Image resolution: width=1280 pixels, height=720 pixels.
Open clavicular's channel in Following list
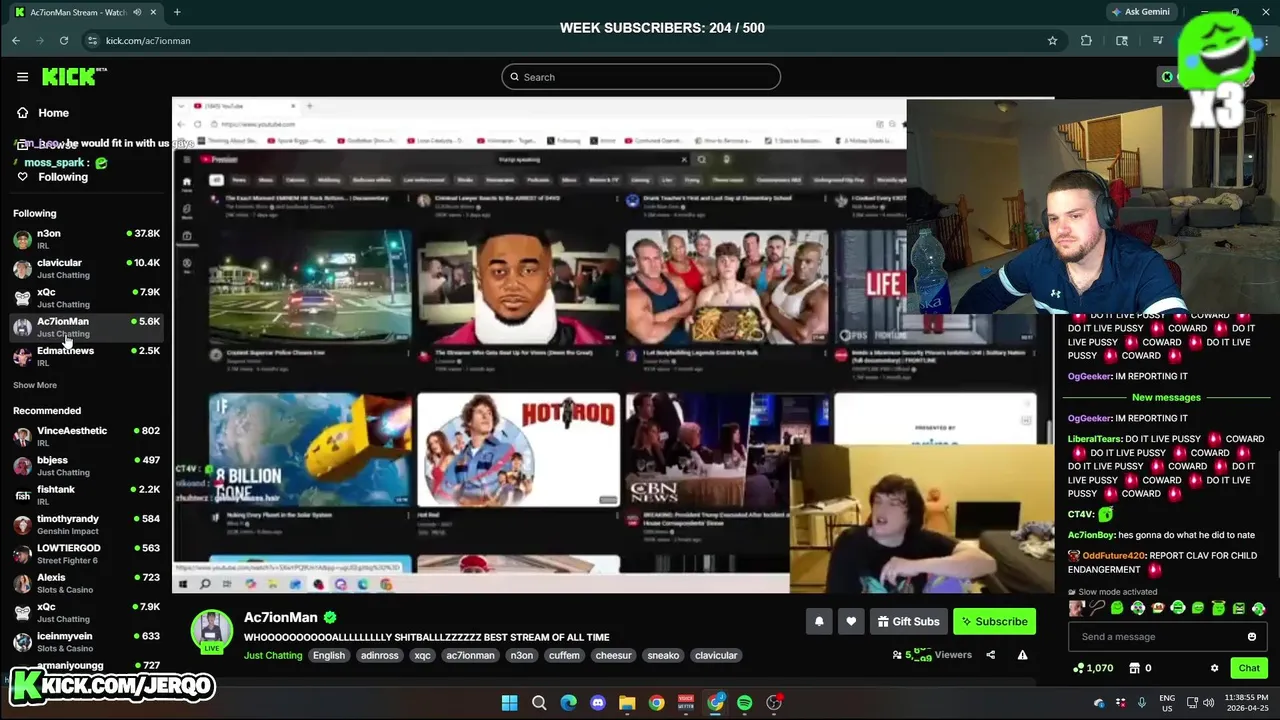pos(86,268)
